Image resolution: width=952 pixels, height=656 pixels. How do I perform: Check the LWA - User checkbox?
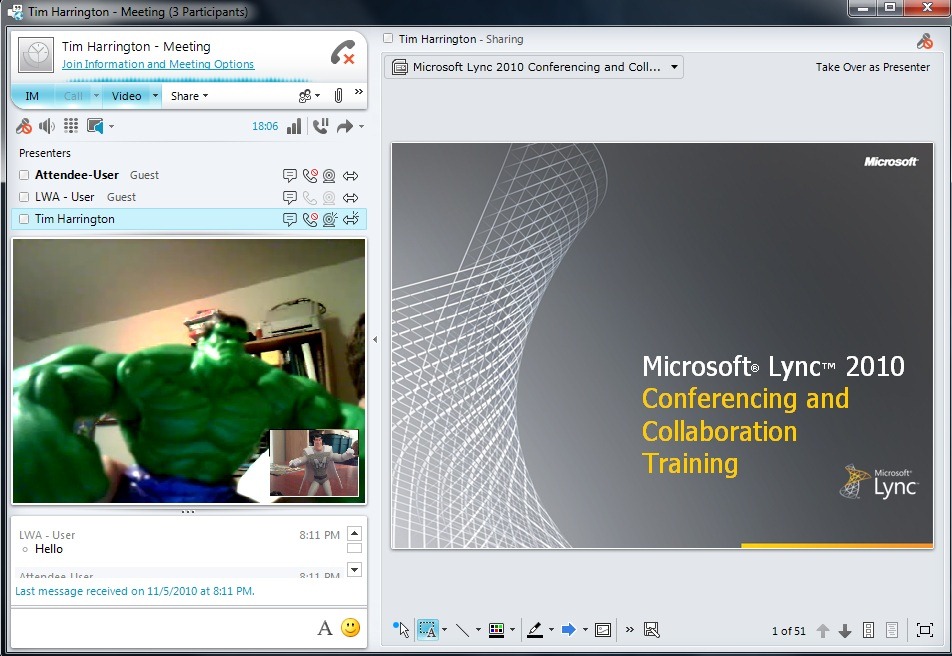click(24, 197)
